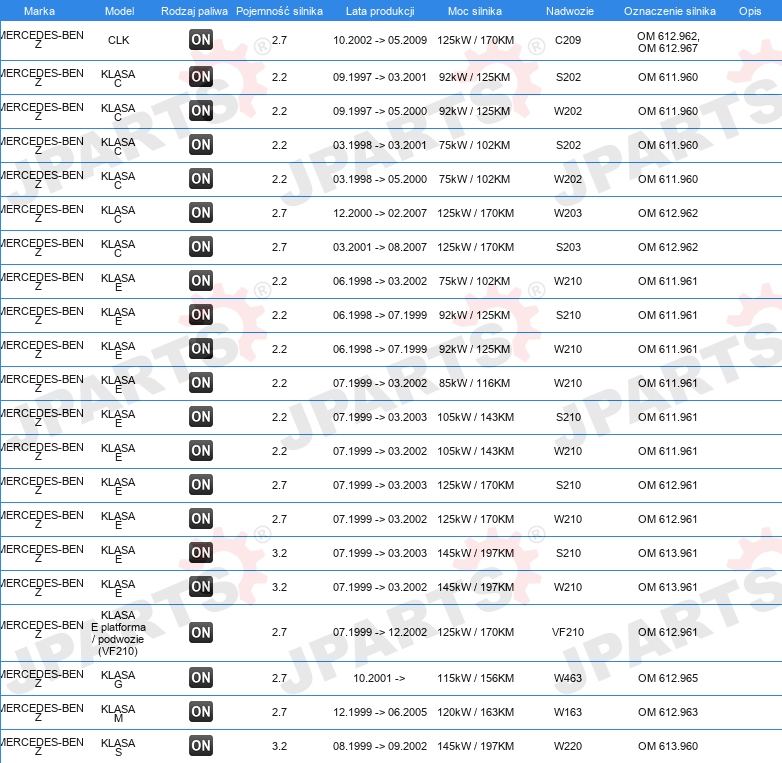The height and width of the screenshot is (763, 782).
Task: Select engine capacity 3.2 in the W220 row
Action: 279,746
